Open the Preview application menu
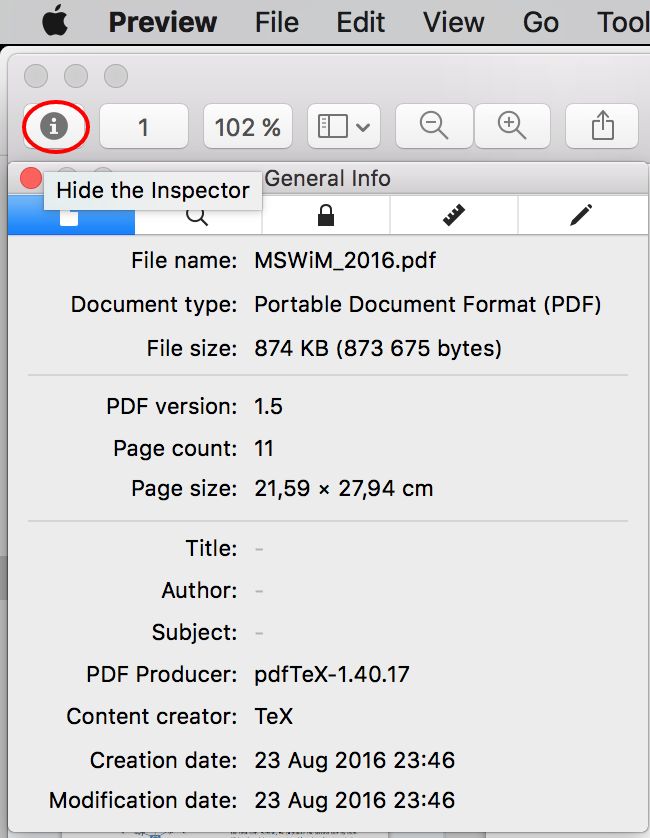Viewport: 650px width, 838px height. pos(162,22)
